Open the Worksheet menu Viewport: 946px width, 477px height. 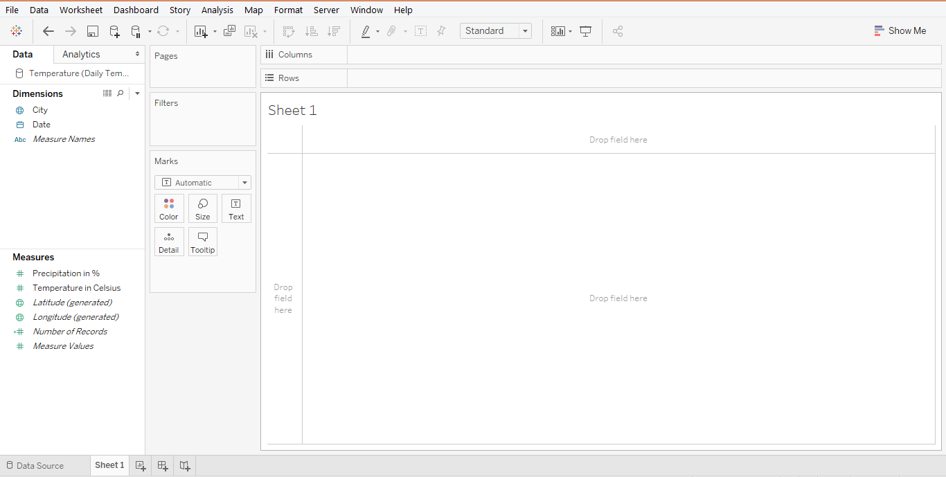pos(81,10)
